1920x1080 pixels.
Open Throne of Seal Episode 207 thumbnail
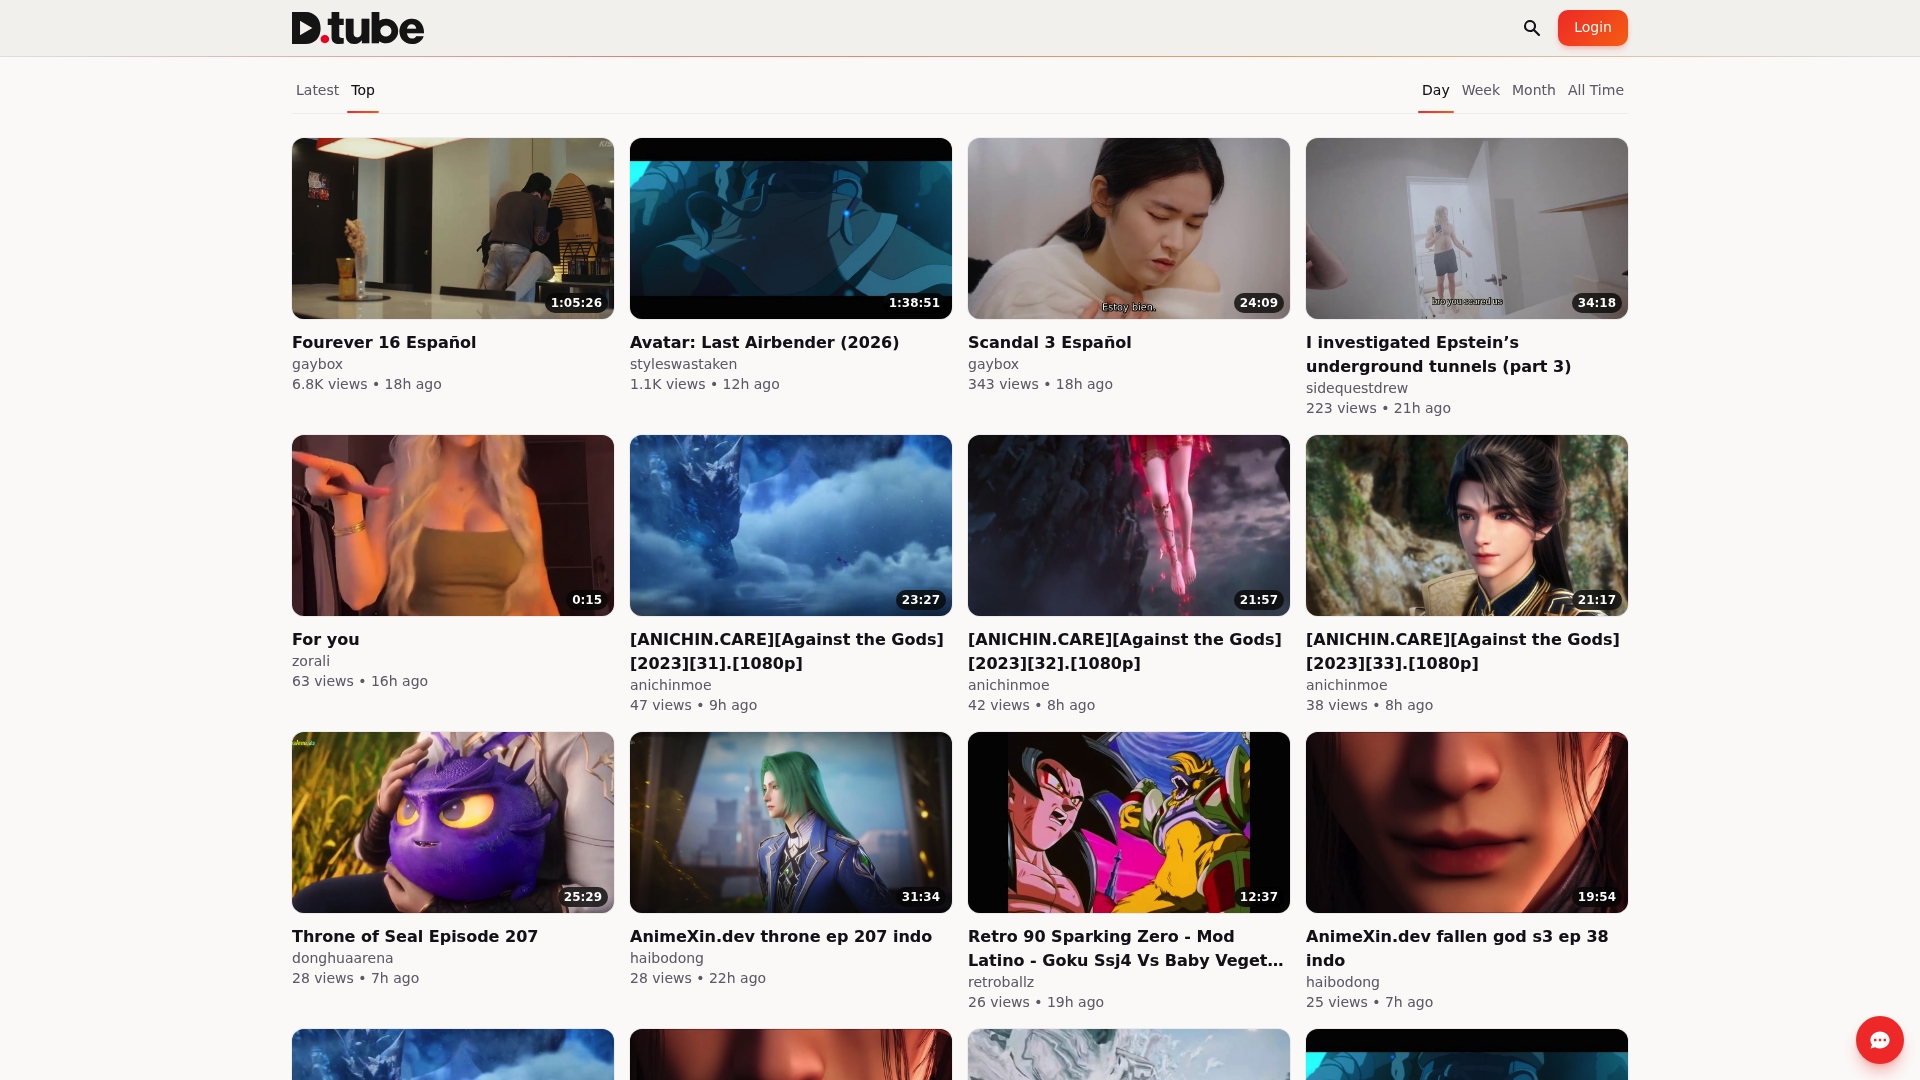point(453,822)
